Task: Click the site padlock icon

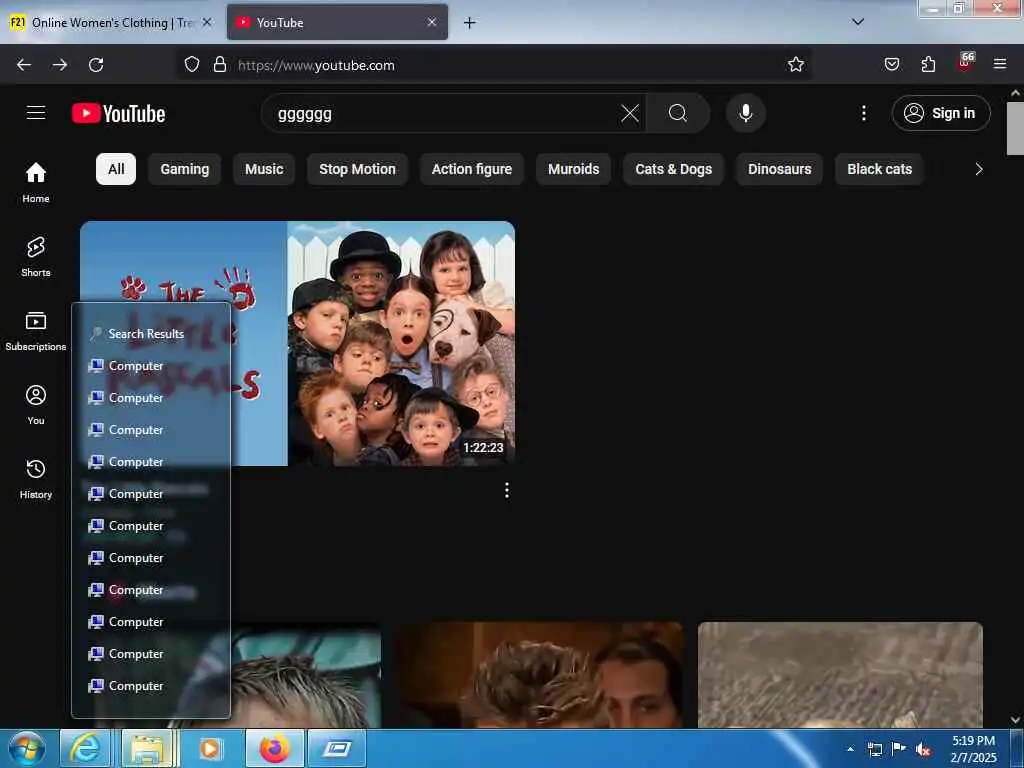Action: point(220,65)
